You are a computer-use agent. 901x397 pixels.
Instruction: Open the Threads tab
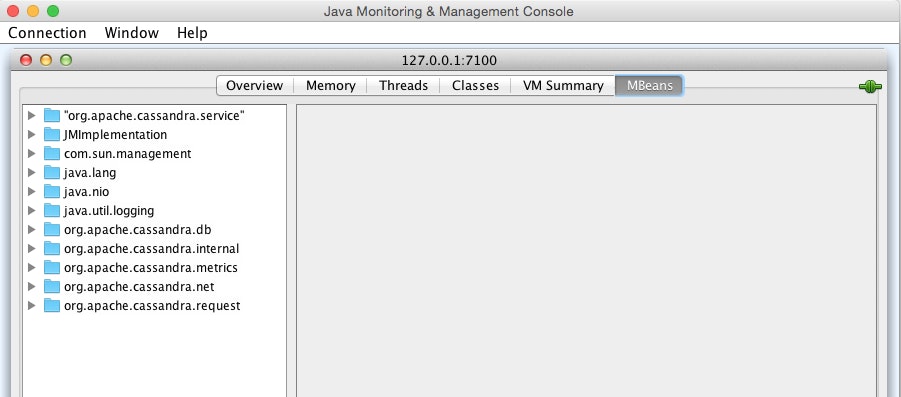[403, 86]
